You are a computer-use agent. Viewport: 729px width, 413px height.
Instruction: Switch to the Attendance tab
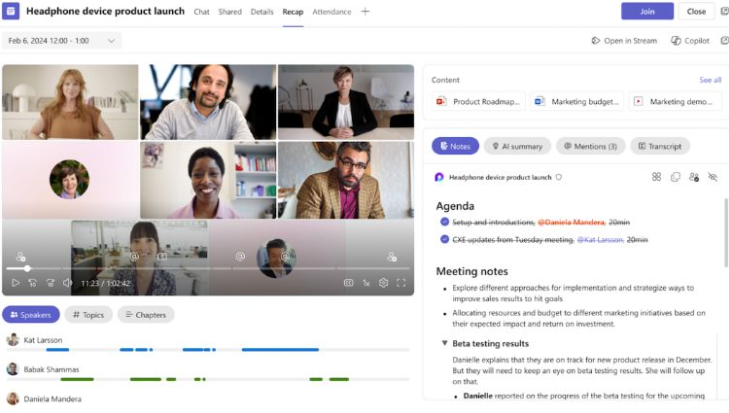click(x=331, y=12)
